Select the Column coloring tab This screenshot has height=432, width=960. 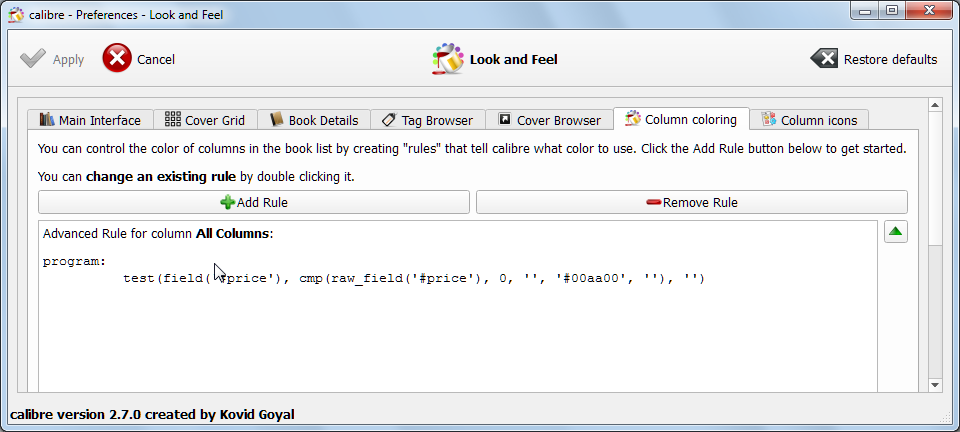click(x=681, y=119)
